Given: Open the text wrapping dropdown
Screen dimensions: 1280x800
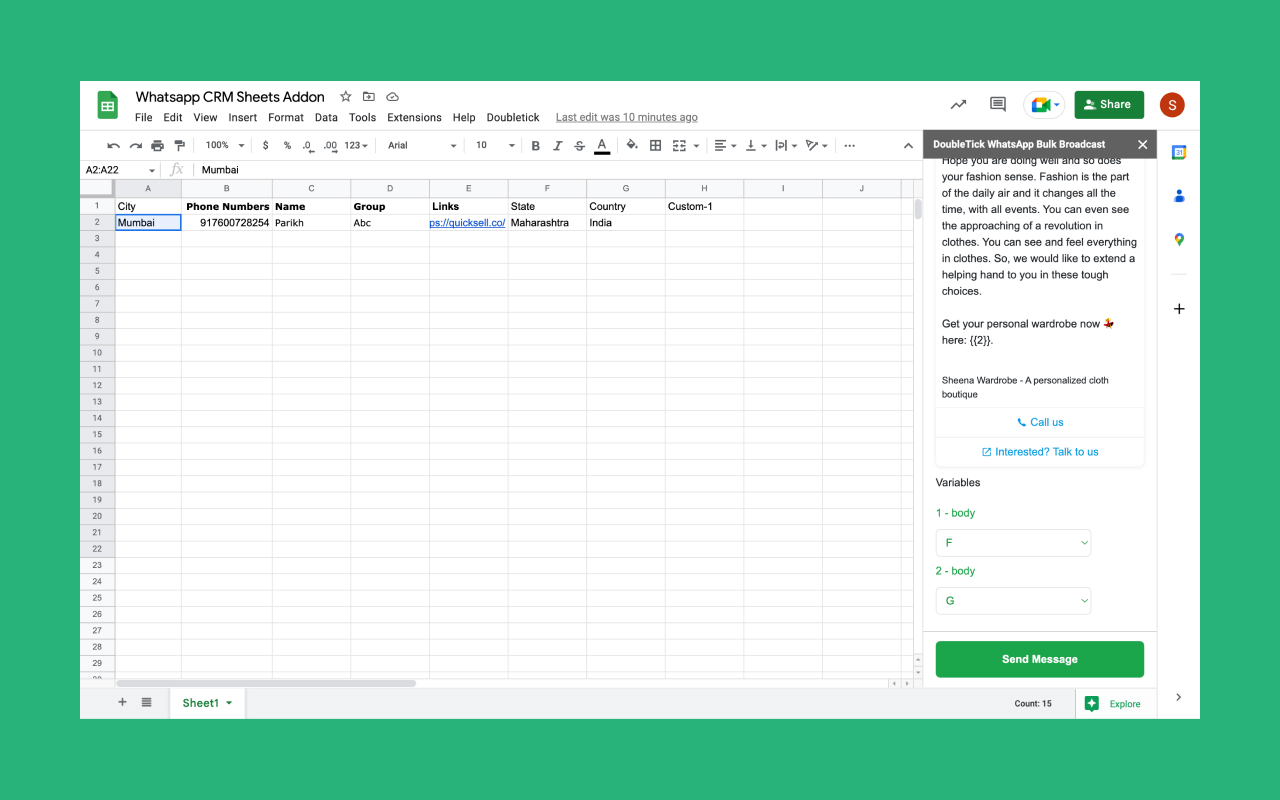Looking at the screenshot, I should click(786, 146).
